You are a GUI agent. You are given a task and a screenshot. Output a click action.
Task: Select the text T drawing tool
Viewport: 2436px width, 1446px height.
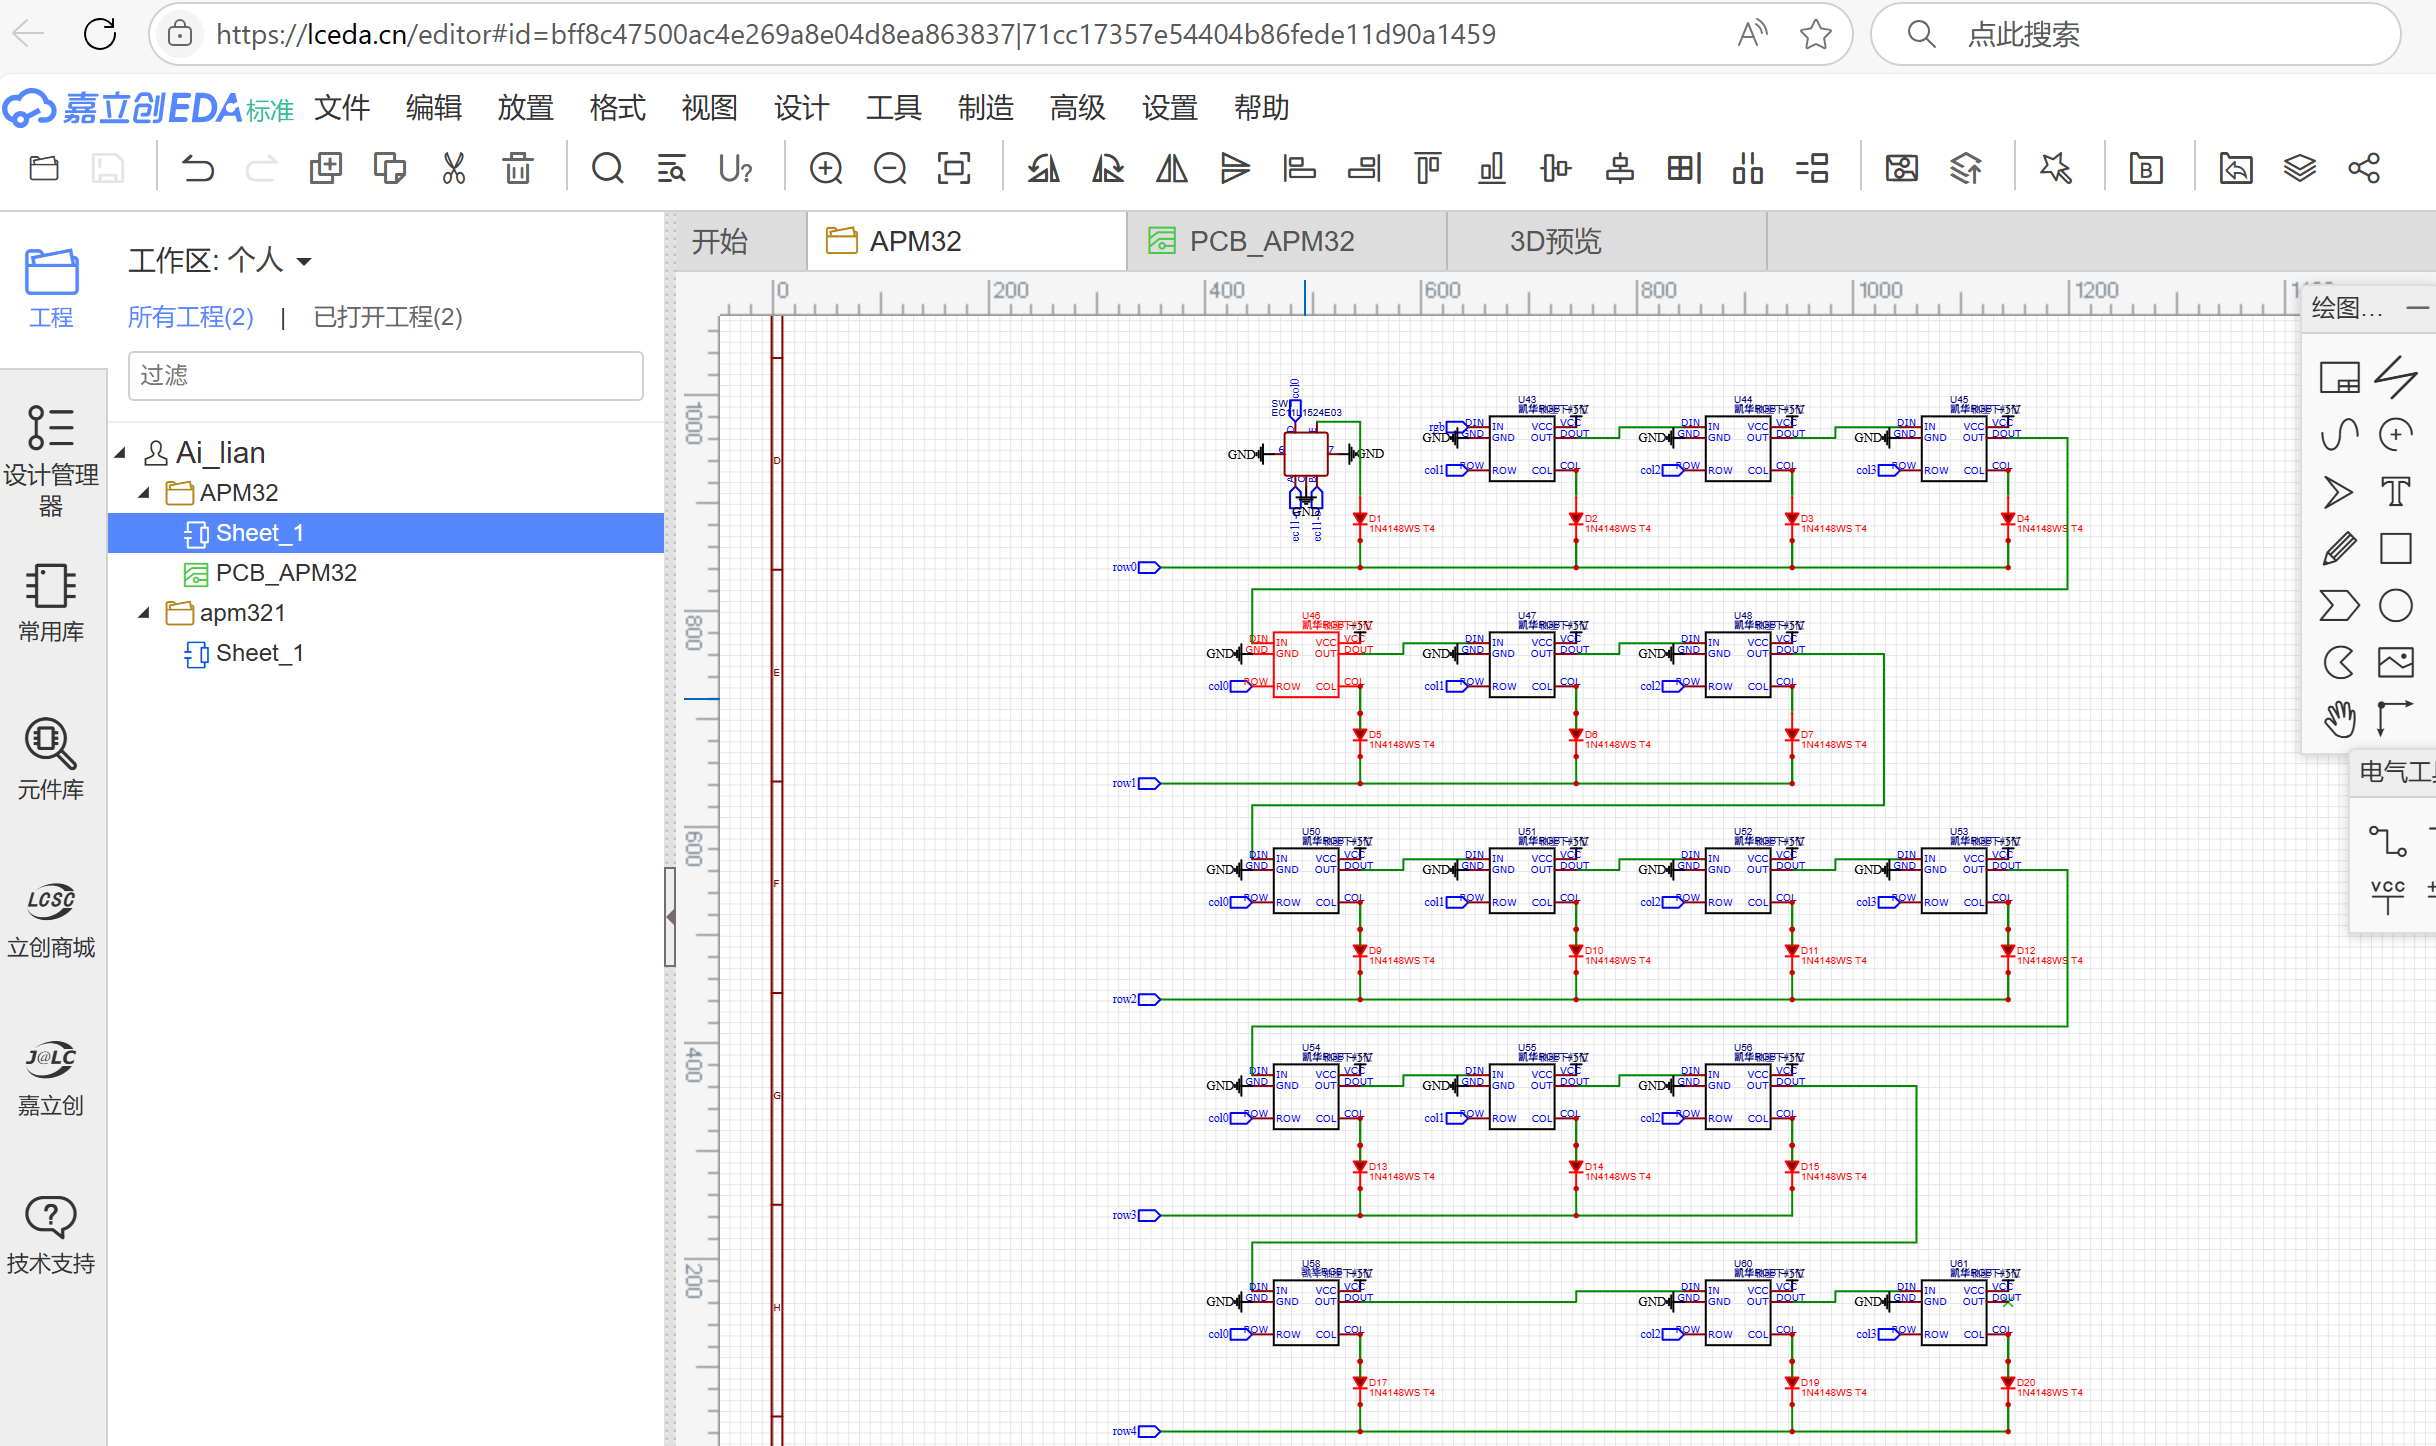tap(2395, 492)
